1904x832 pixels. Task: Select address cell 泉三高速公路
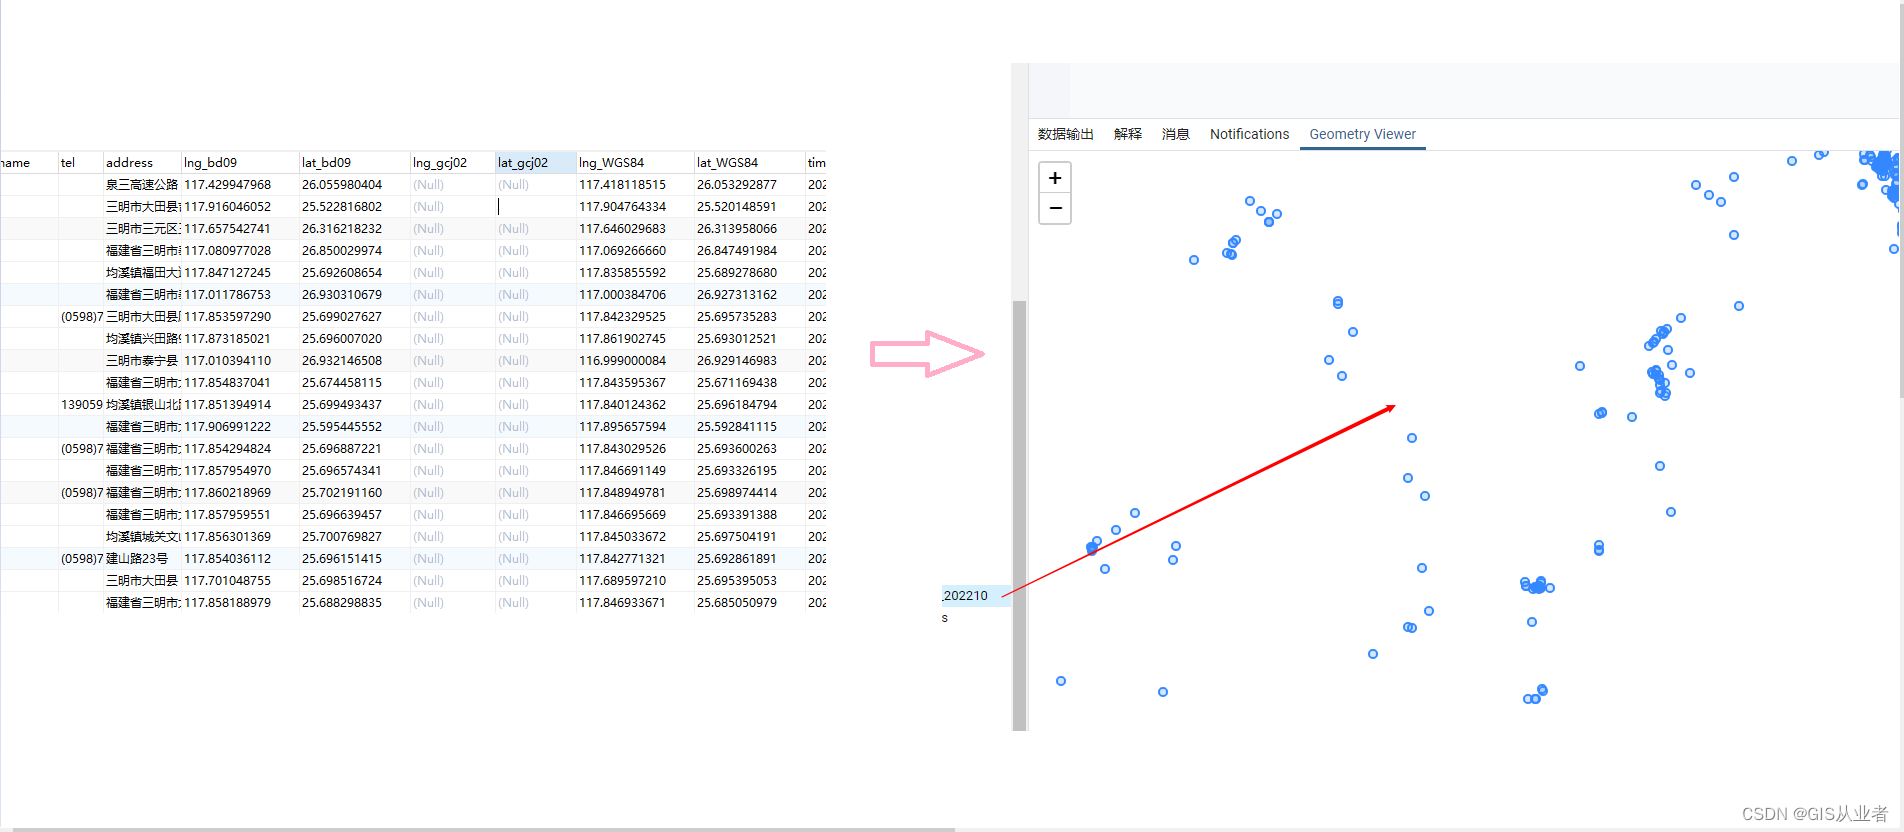click(x=142, y=185)
